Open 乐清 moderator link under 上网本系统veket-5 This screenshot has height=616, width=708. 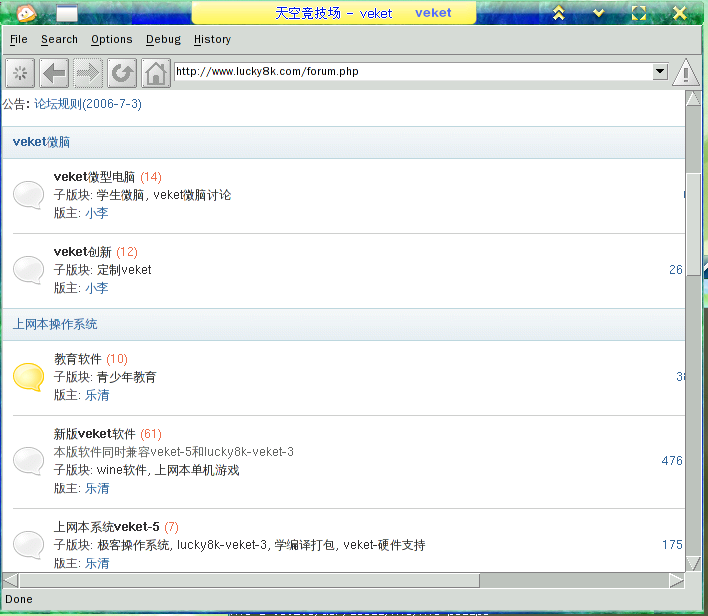coord(97,563)
